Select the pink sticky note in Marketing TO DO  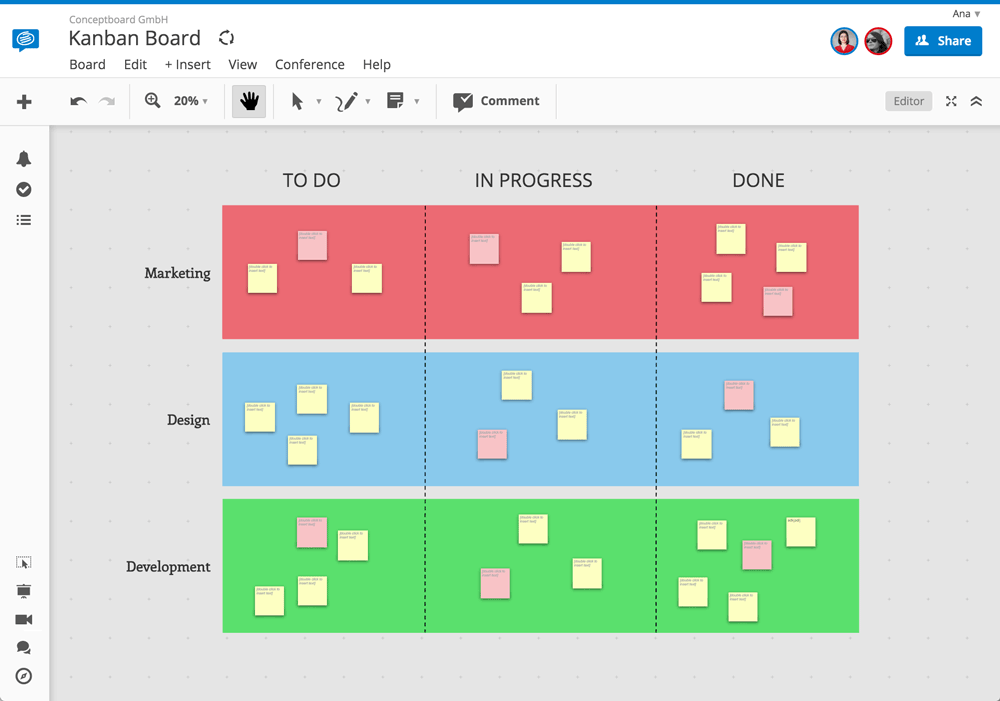tap(312, 246)
